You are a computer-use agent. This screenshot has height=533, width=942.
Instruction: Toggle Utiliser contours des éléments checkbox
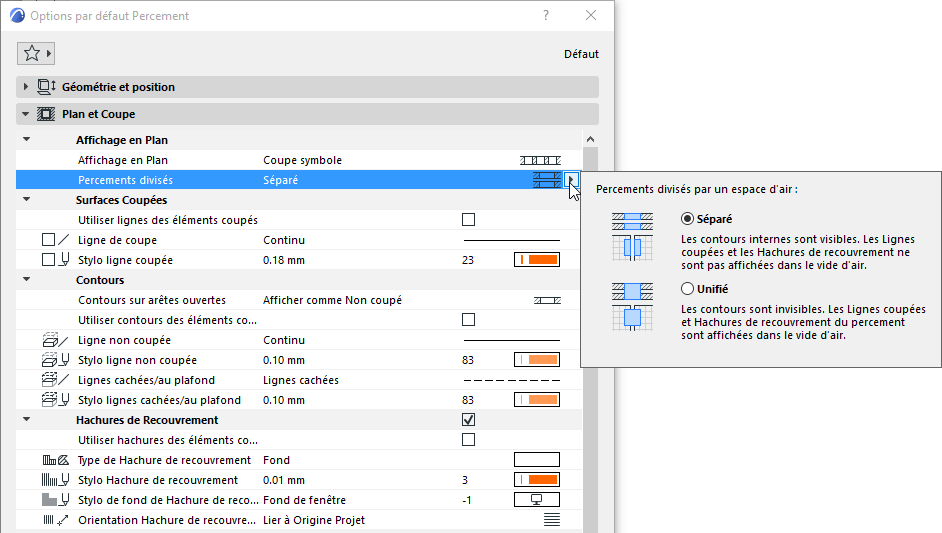(469, 320)
